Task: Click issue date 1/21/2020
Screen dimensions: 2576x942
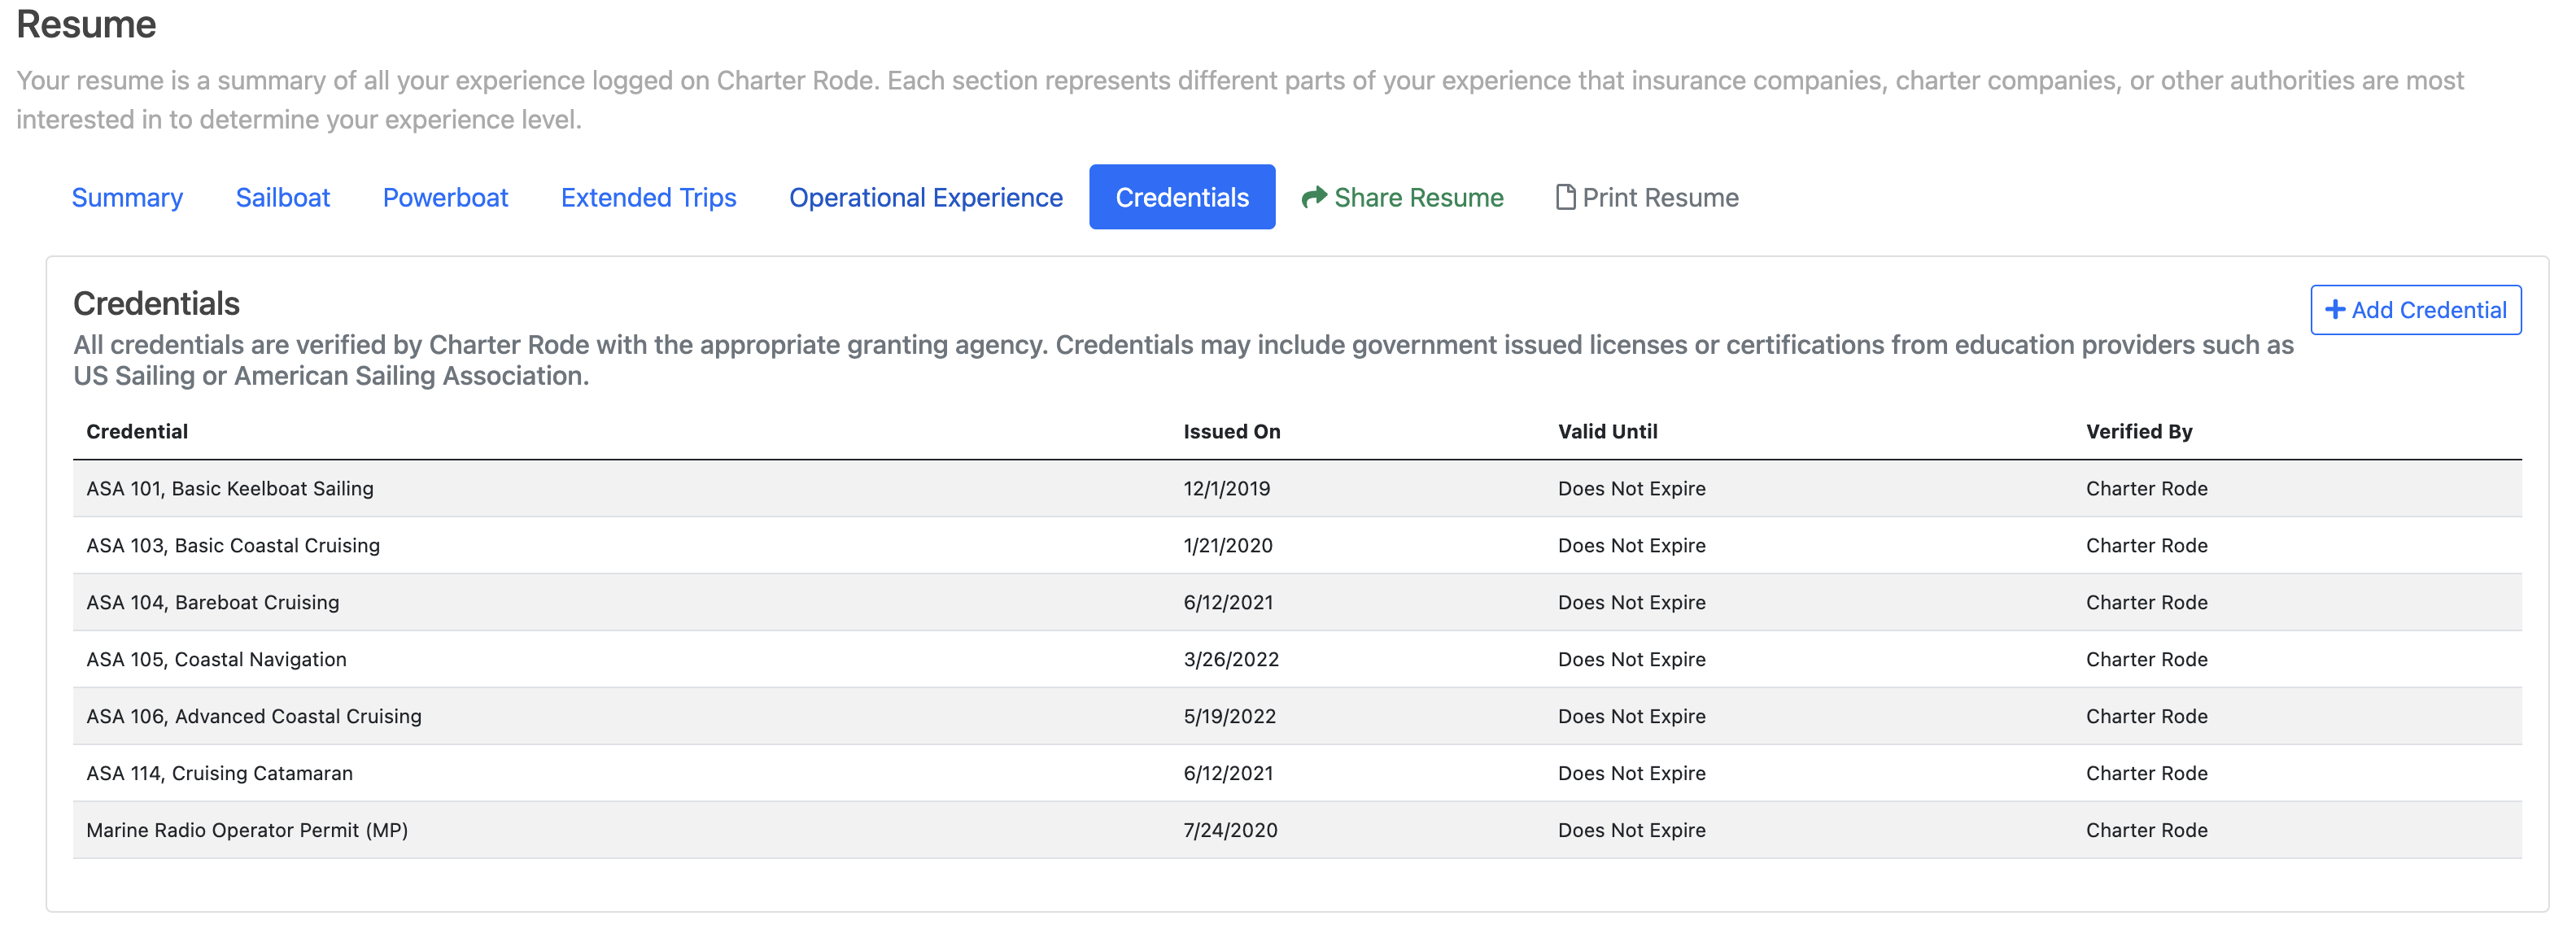Action: click(1227, 545)
